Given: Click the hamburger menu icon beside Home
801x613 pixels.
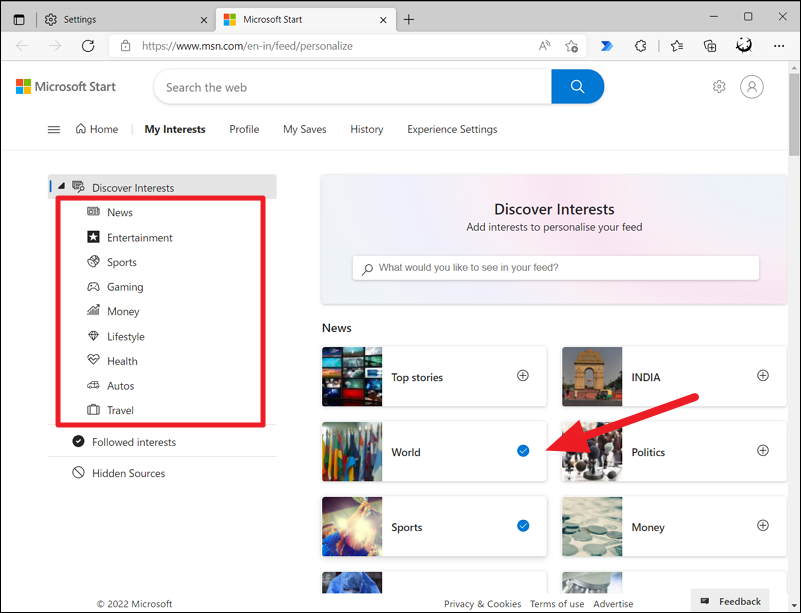Looking at the screenshot, I should pyautogui.click(x=54, y=129).
